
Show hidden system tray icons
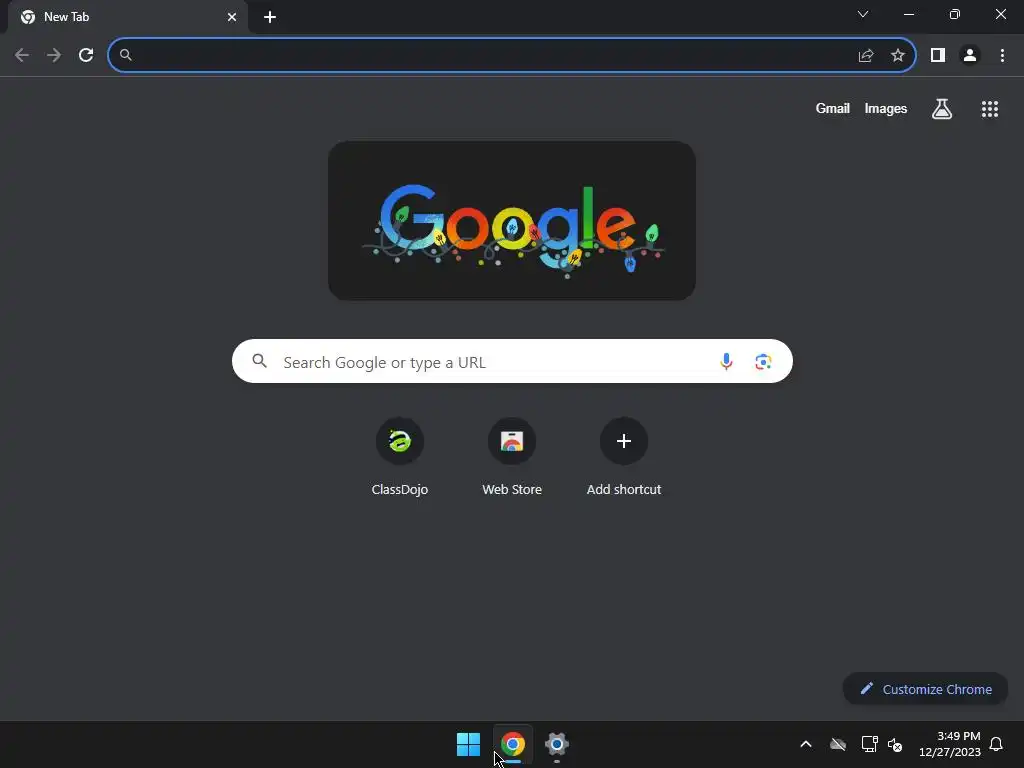[806, 744]
